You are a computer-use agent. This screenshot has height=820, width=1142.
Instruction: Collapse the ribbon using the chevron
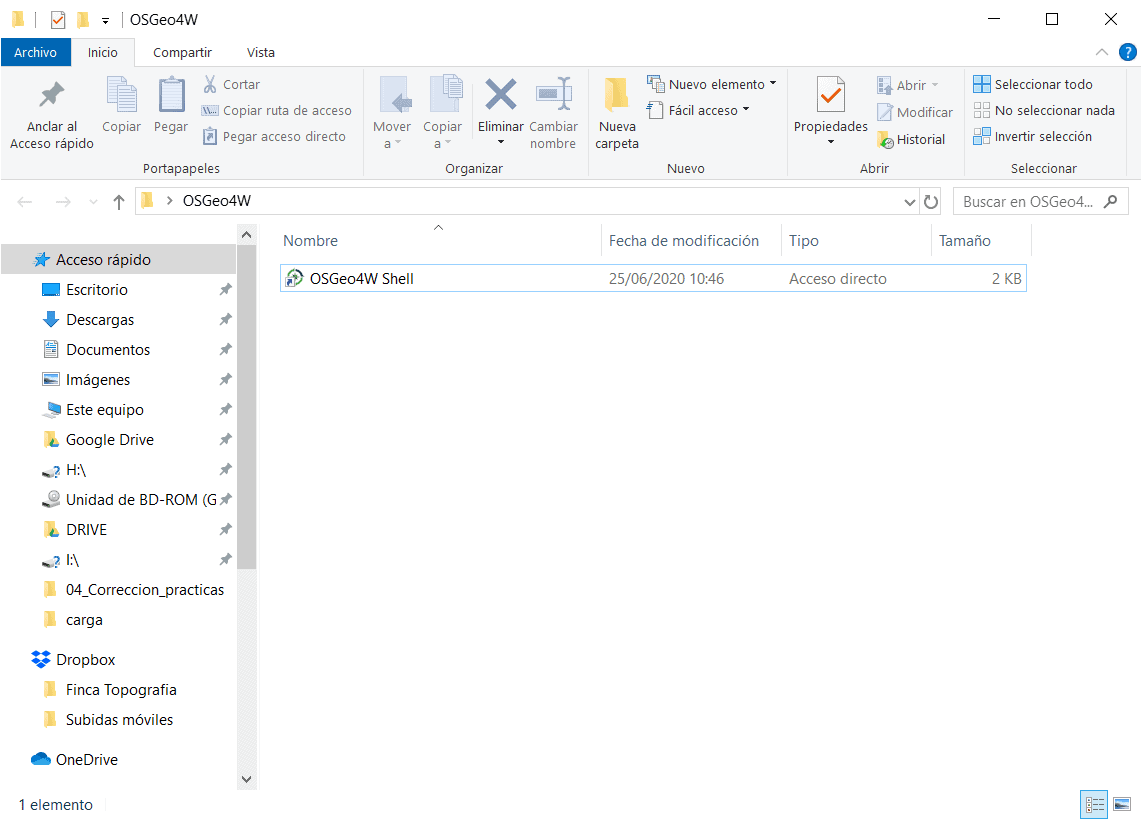(x=1102, y=52)
